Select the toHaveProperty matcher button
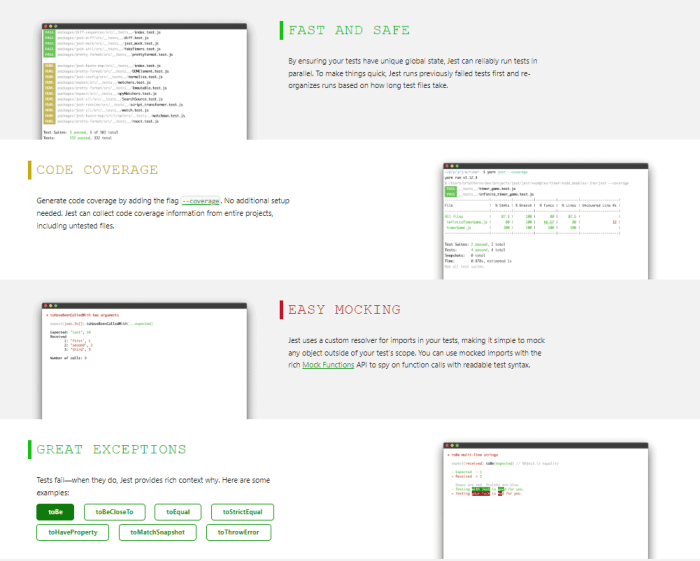The image size is (700, 561). click(73, 532)
